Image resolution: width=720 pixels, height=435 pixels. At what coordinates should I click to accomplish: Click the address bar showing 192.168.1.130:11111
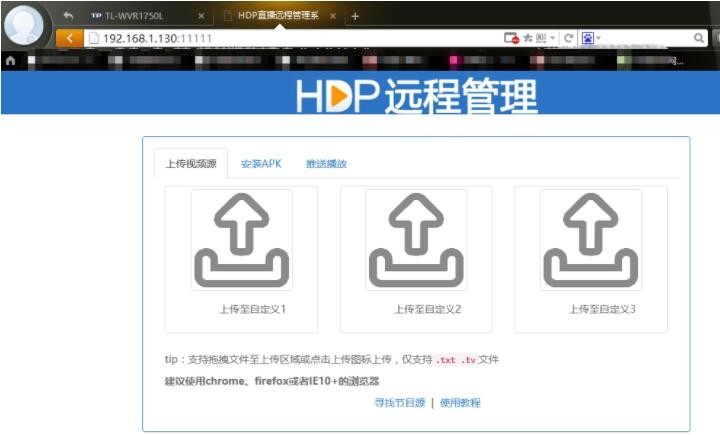click(294, 38)
